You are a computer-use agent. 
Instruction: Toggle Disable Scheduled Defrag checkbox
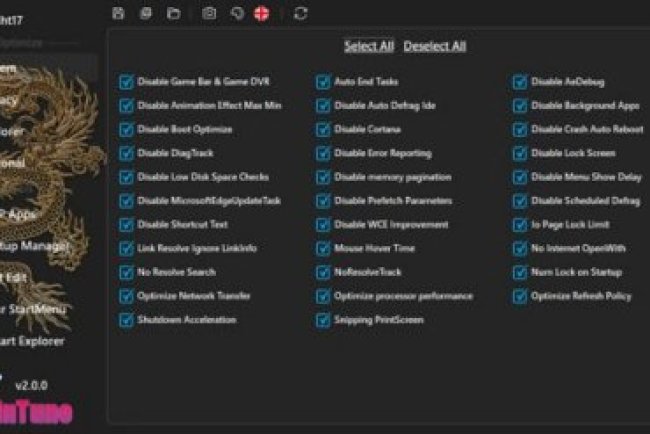[x=520, y=201]
